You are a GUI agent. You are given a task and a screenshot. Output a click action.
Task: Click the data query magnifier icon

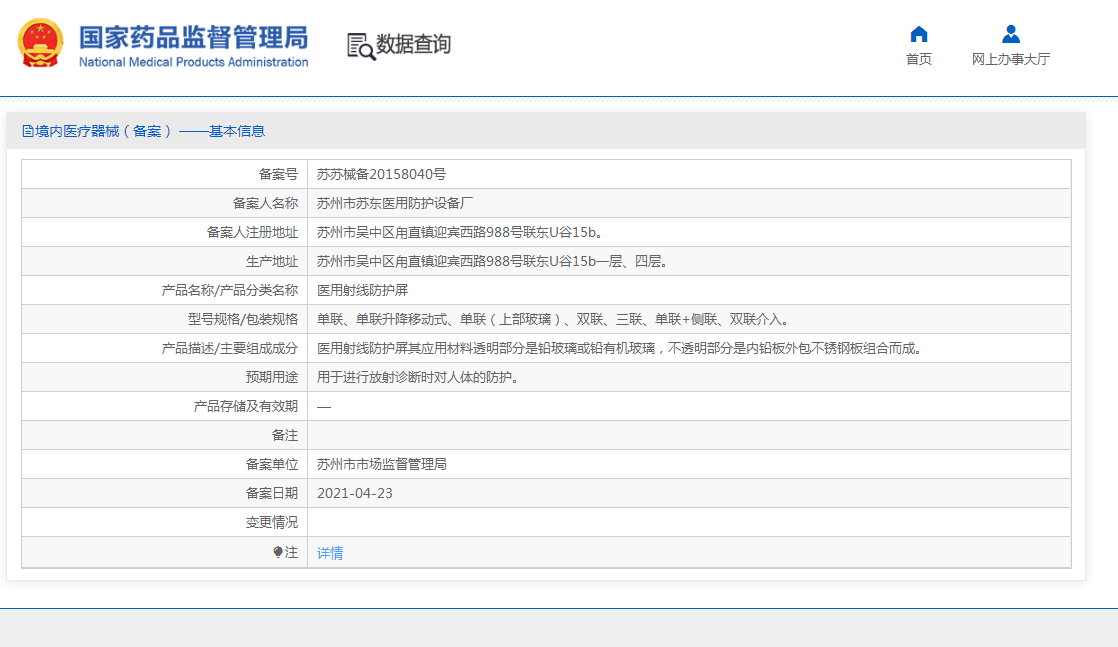pos(361,46)
